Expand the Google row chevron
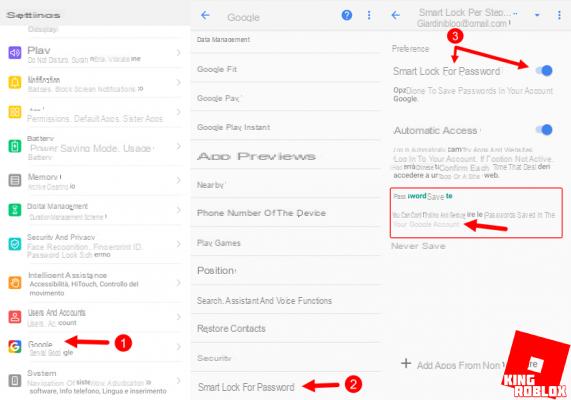Viewport: 571px width, 400px height. [179, 346]
